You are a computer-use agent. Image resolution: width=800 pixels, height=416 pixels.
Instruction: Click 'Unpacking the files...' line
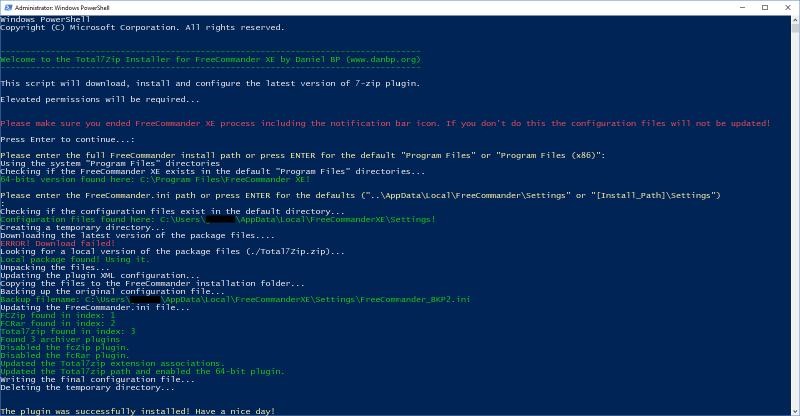click(55, 267)
